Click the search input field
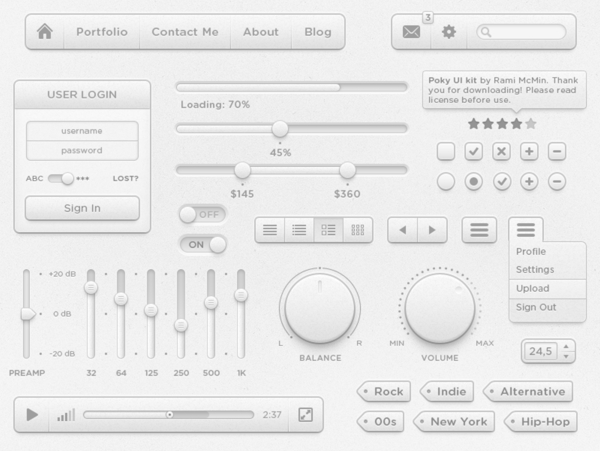Viewport: 600px width, 451px height. click(521, 32)
